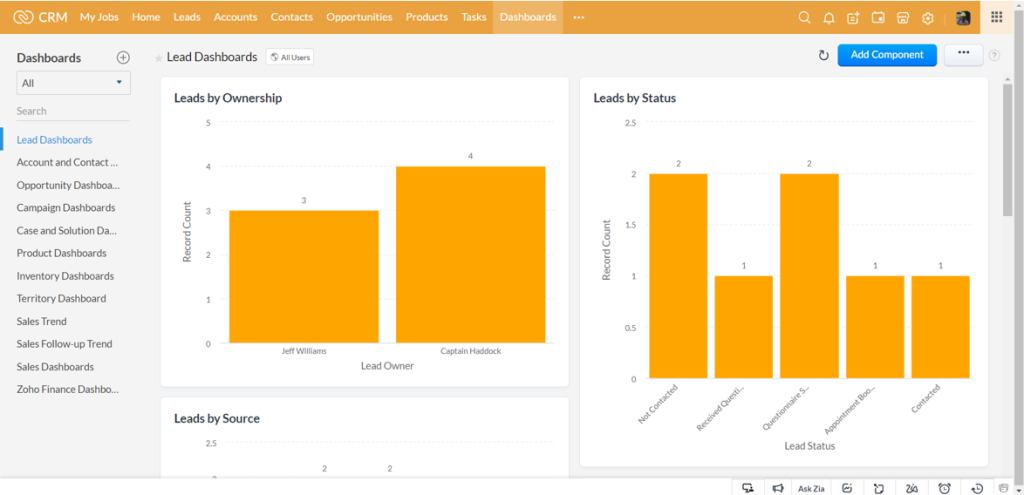This screenshot has width=1024, height=495.
Task: Click the Leads by Ownership title
Action: coord(228,98)
